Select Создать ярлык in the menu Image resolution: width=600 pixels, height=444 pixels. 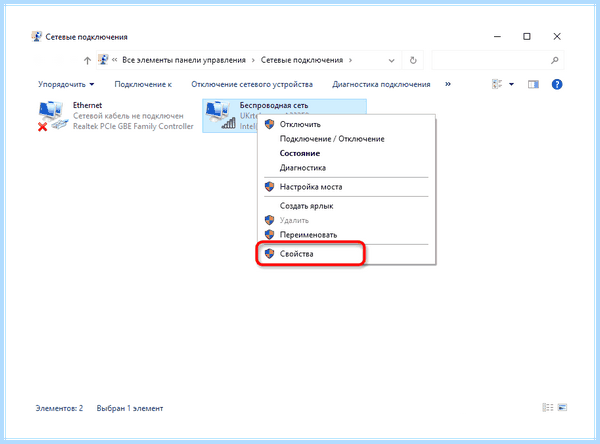coord(346,206)
